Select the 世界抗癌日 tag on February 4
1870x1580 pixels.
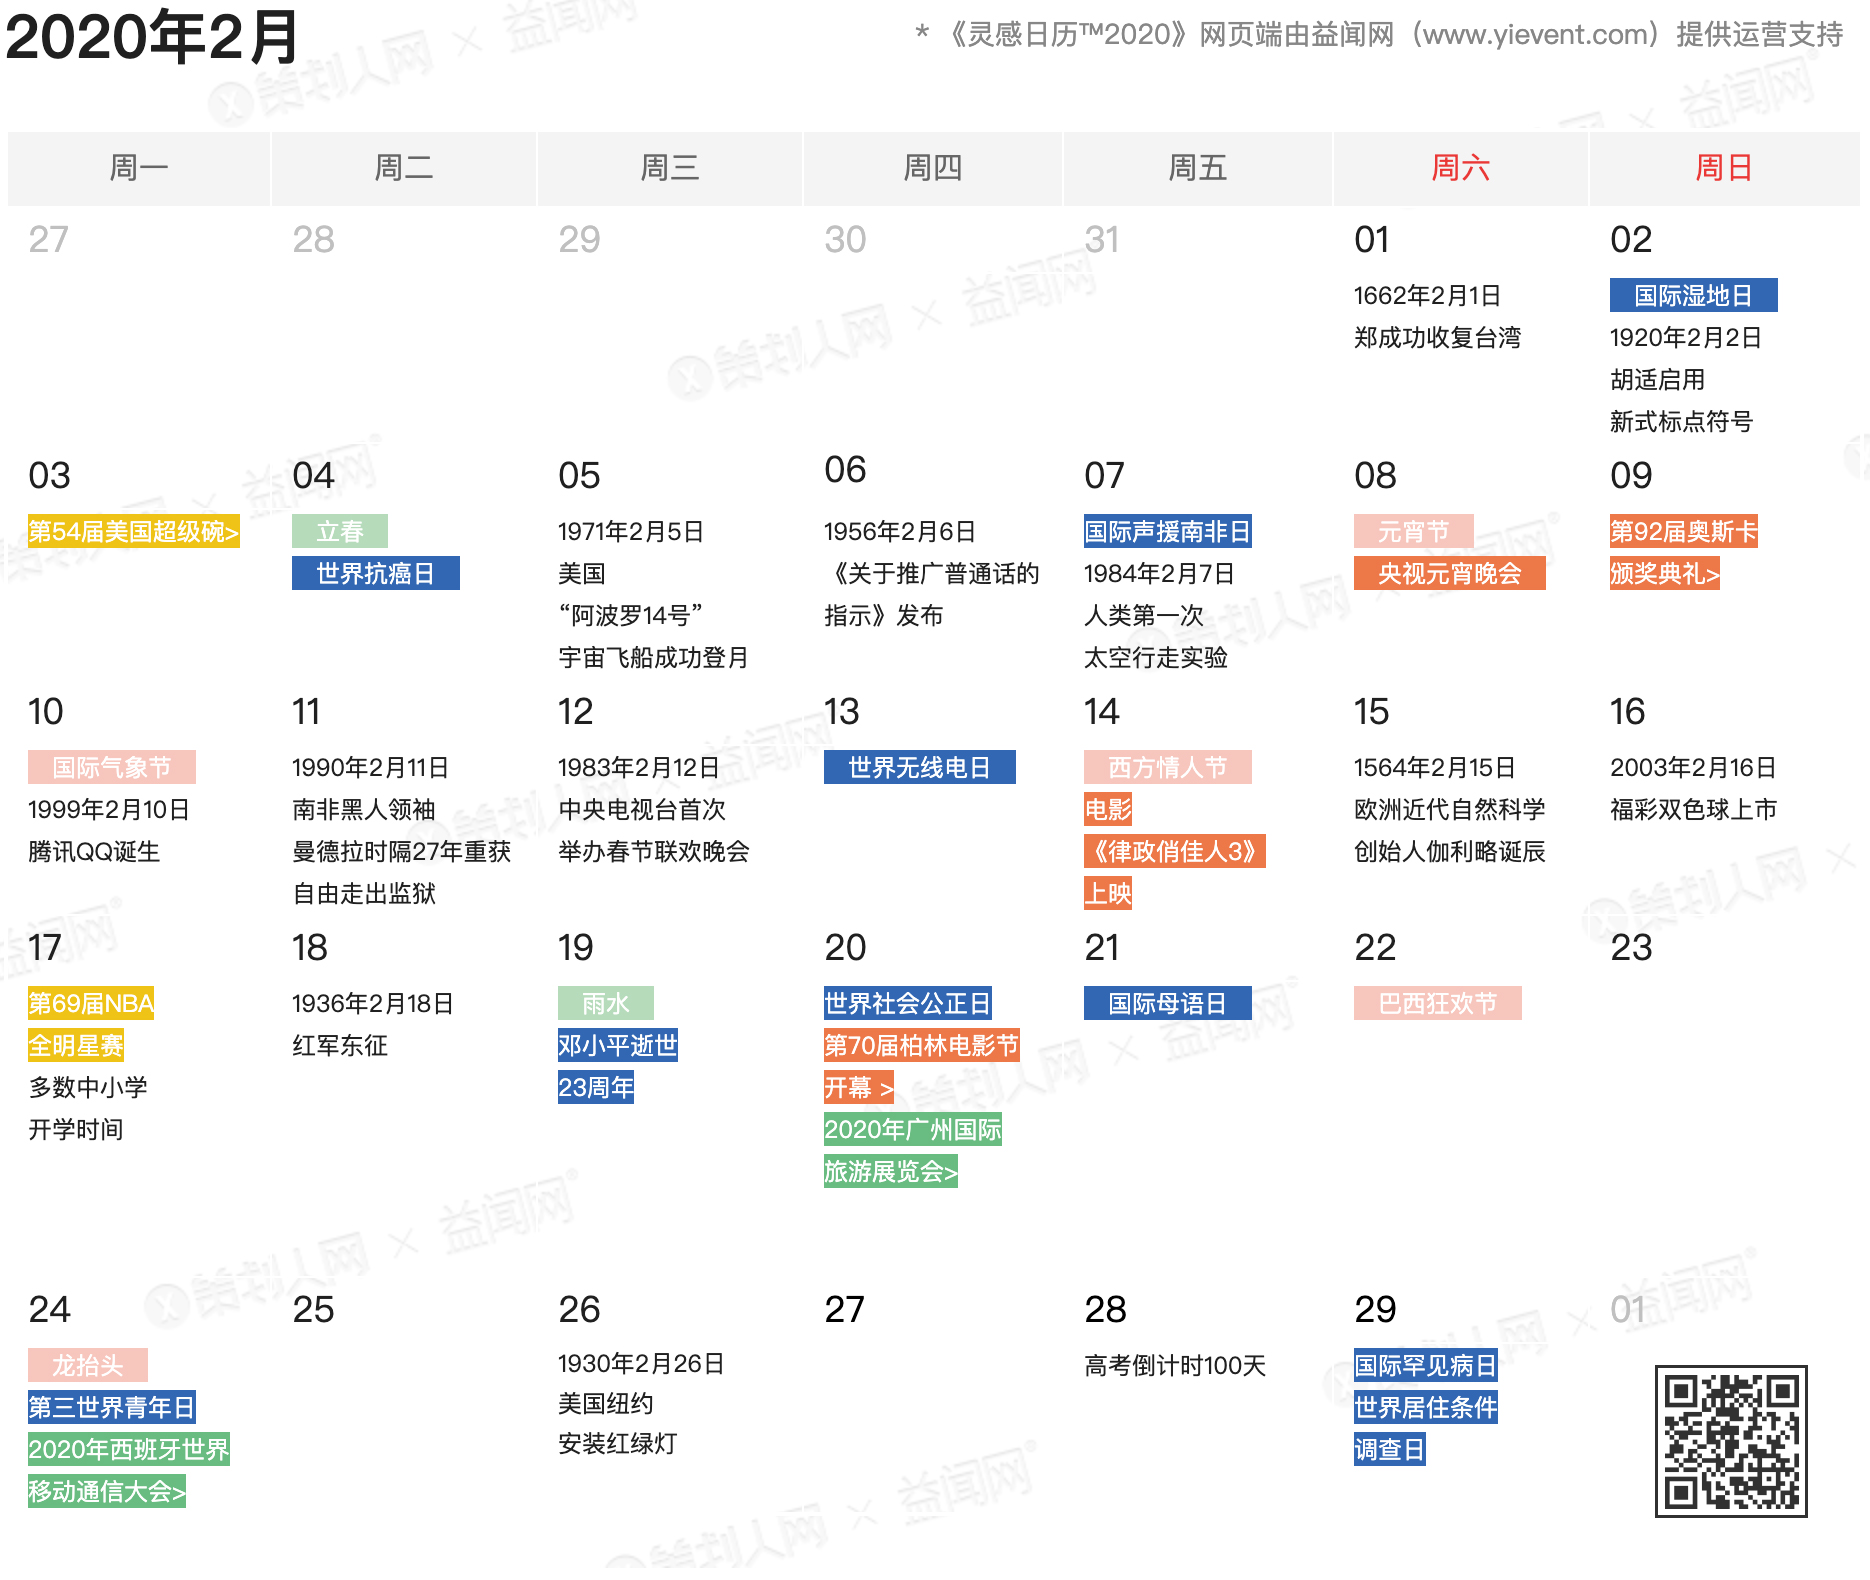click(x=376, y=573)
